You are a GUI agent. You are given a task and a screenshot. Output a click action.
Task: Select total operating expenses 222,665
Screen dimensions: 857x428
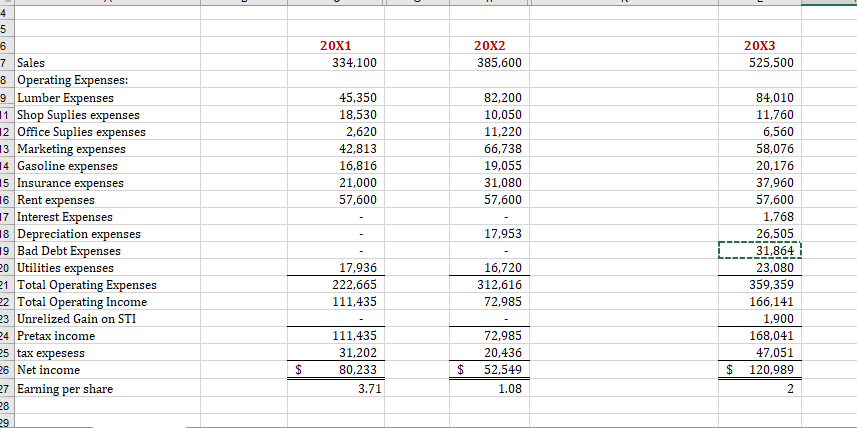pos(336,285)
